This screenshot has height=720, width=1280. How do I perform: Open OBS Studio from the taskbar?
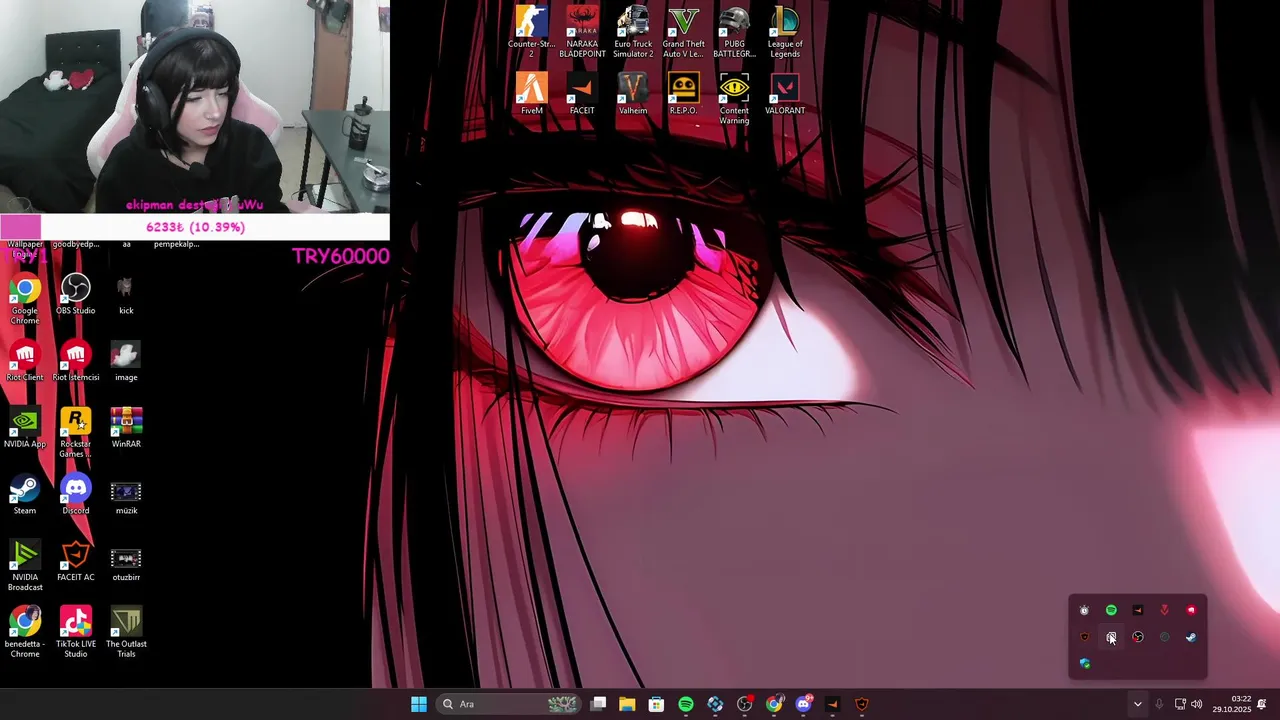(744, 704)
